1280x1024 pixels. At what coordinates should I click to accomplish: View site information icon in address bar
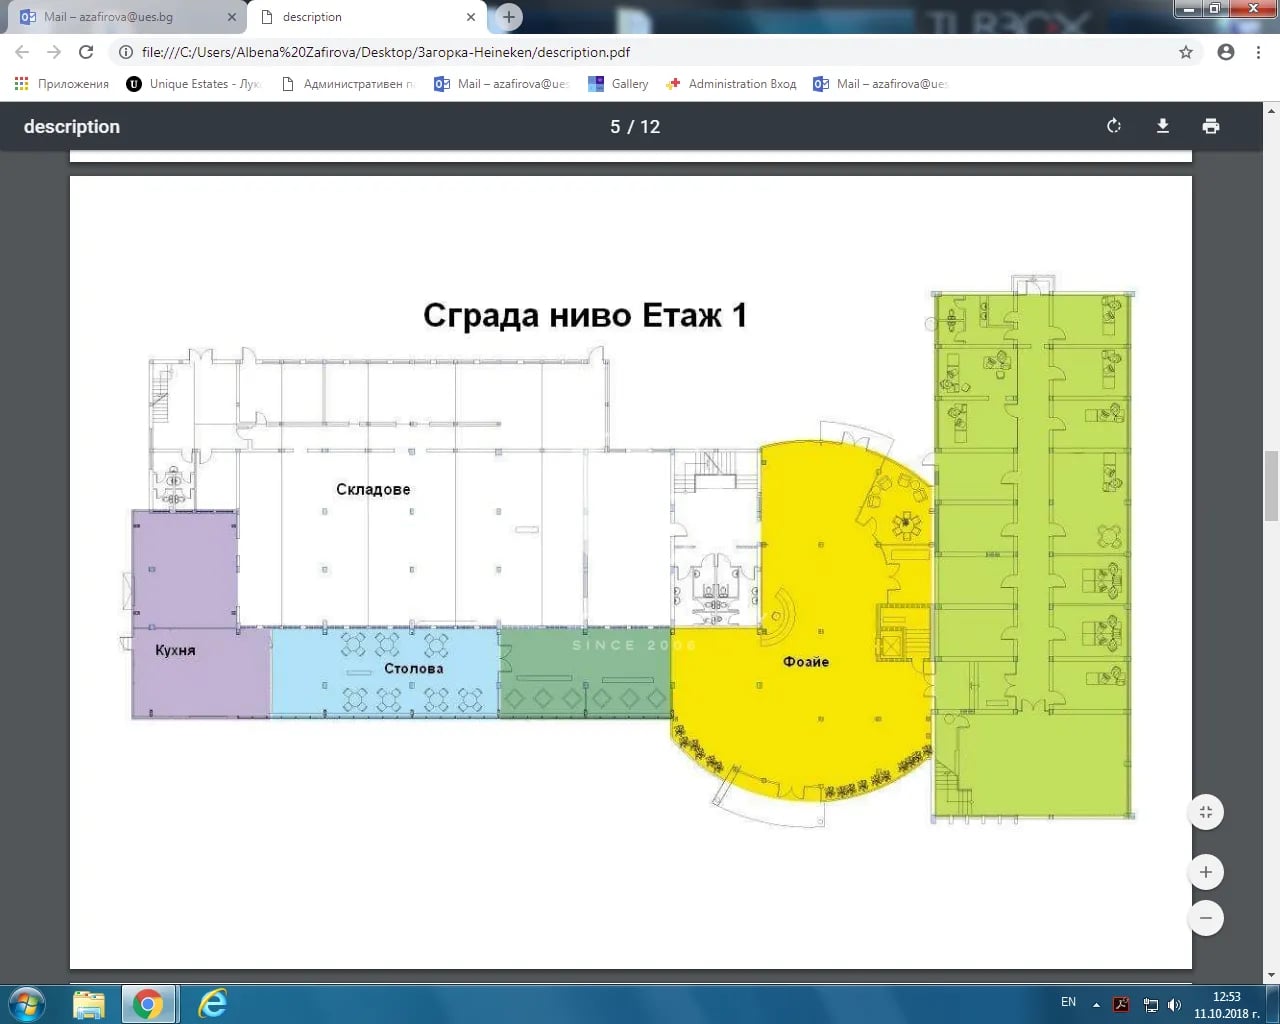click(126, 52)
